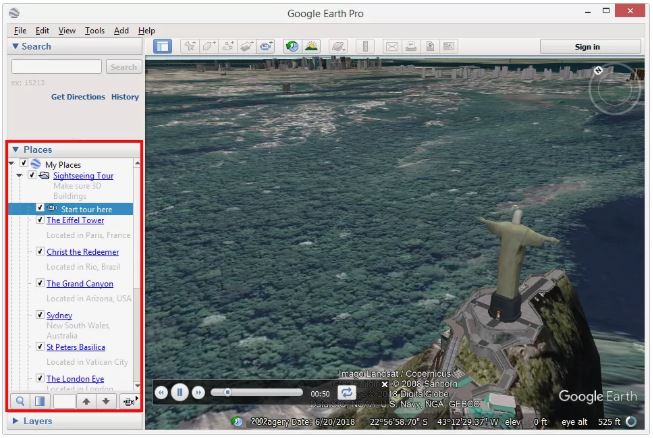The width and height of the screenshot is (653, 438).
Task: Click the view in Google Maps icon
Action: pos(449,46)
